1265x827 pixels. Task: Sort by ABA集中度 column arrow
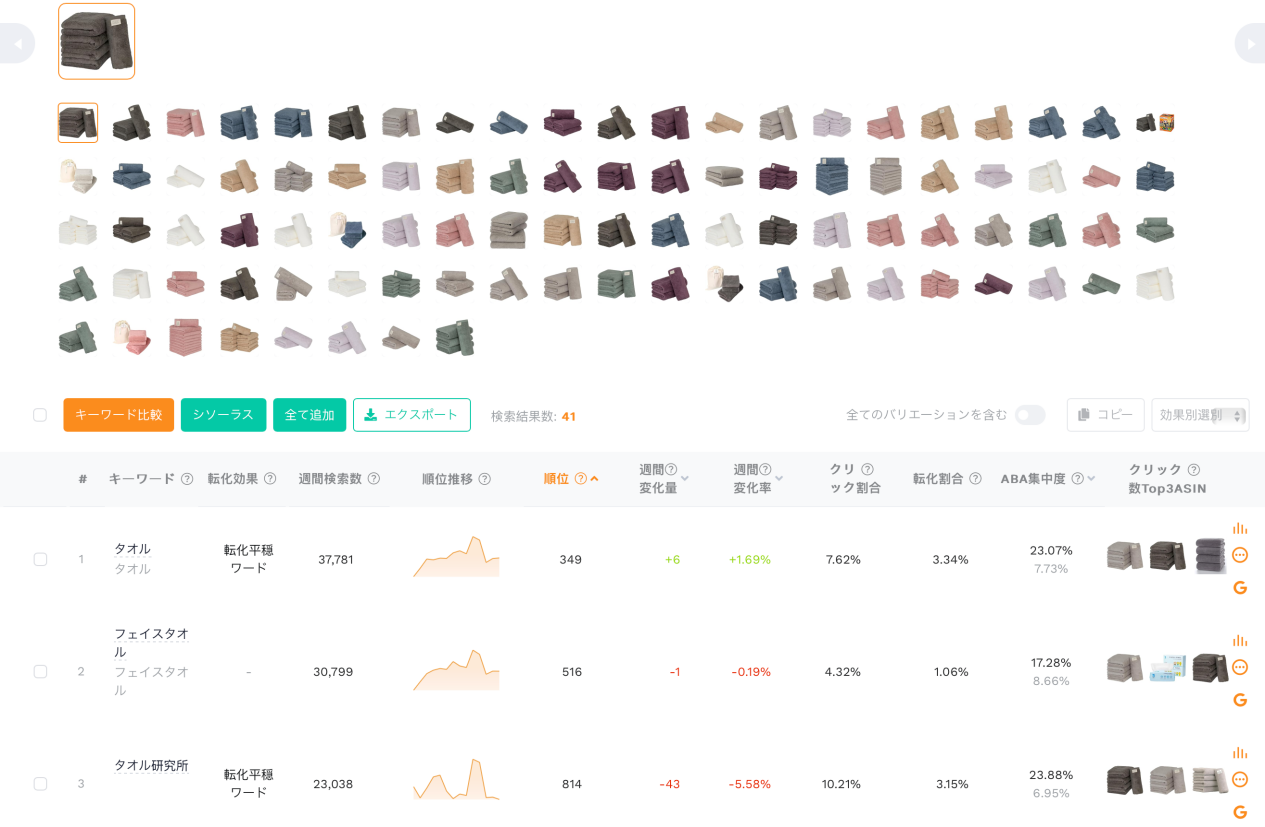(x=1091, y=479)
